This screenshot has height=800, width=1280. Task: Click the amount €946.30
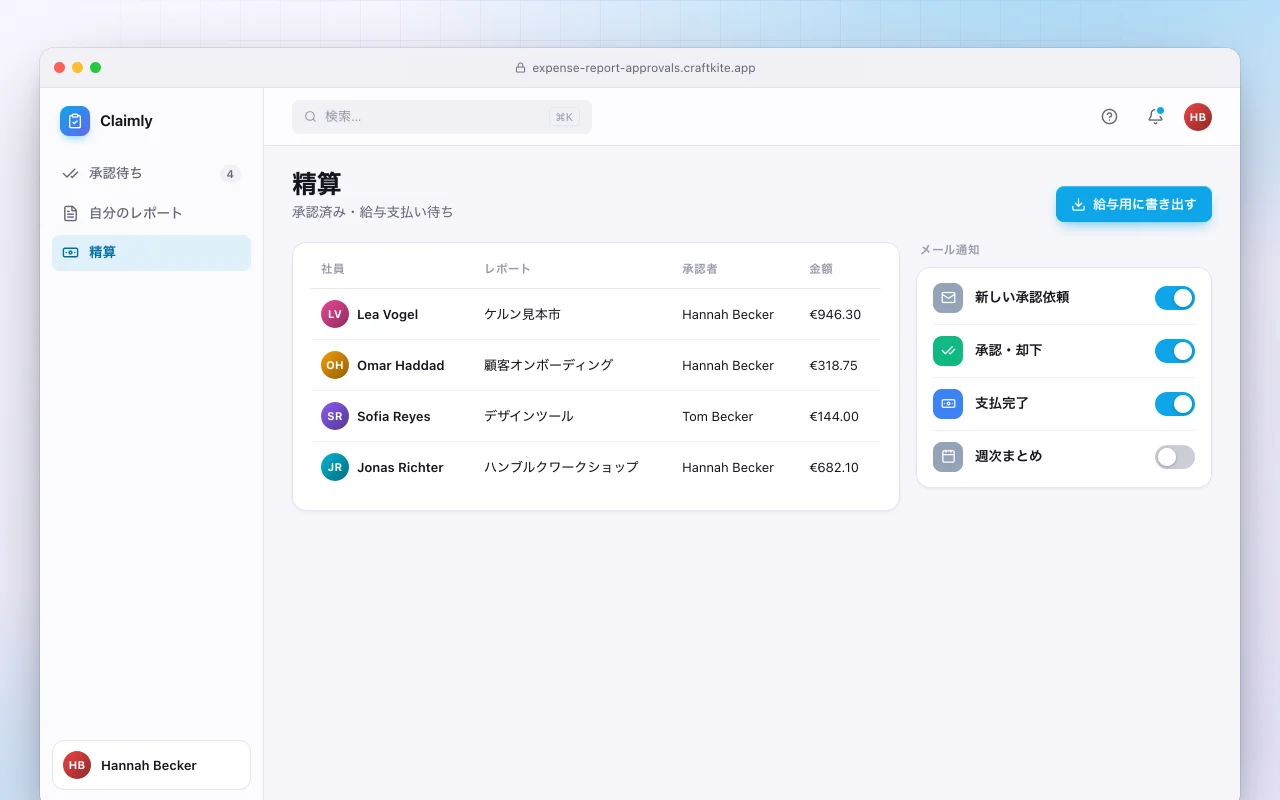[x=835, y=314]
